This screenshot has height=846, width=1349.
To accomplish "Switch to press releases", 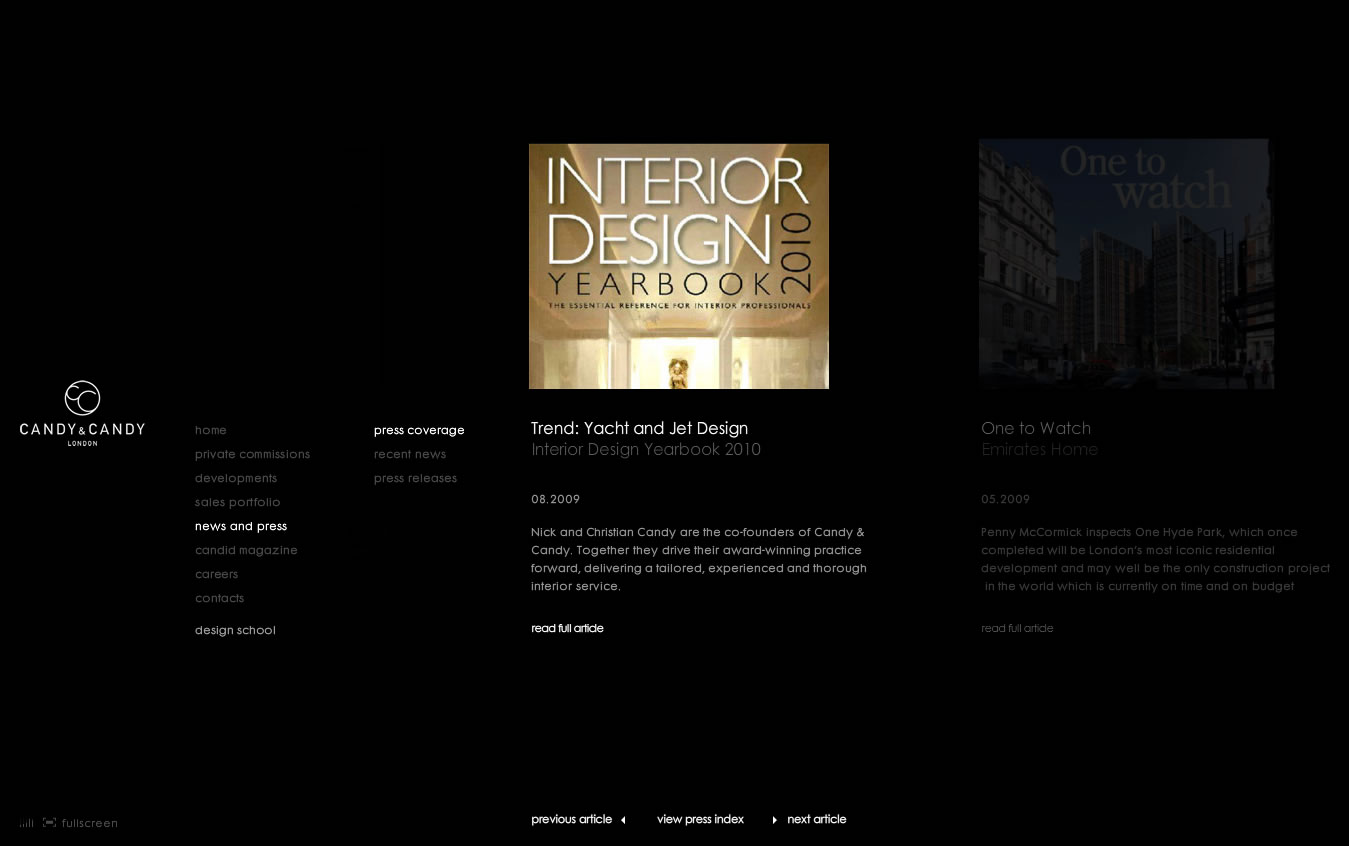I will tap(415, 478).
